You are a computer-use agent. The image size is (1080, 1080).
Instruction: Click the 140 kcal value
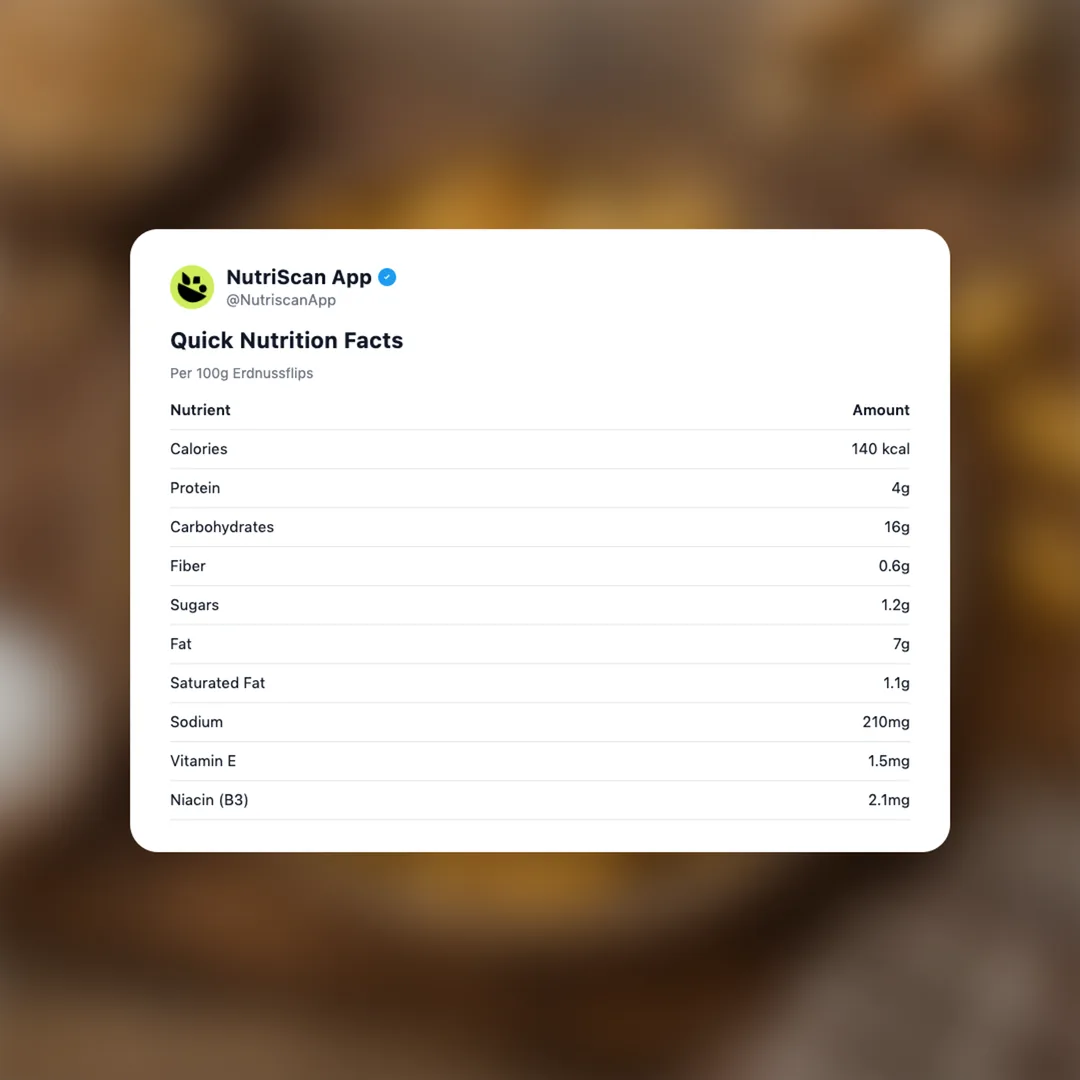pyautogui.click(x=880, y=449)
